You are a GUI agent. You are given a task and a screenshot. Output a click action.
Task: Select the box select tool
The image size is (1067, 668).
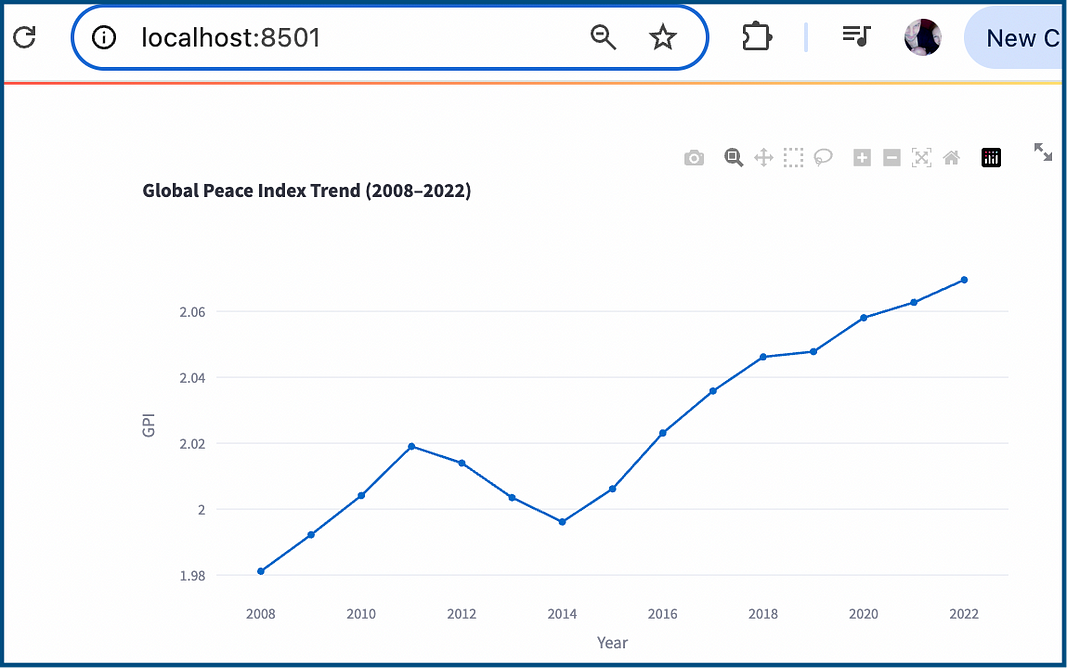click(x=793, y=158)
